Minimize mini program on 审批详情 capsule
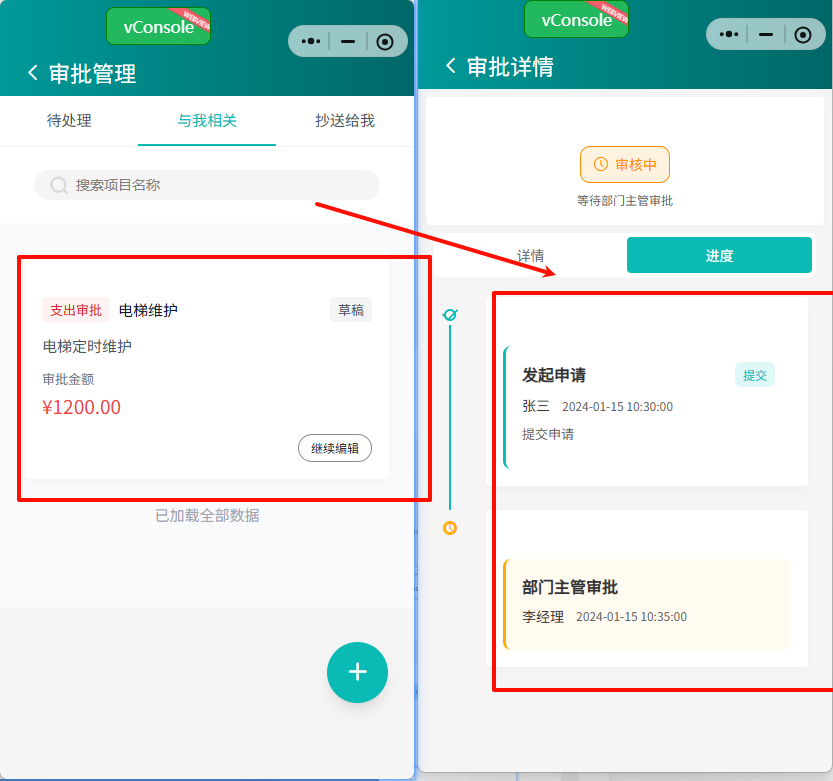Screen dimensions: 833x781 766,34
